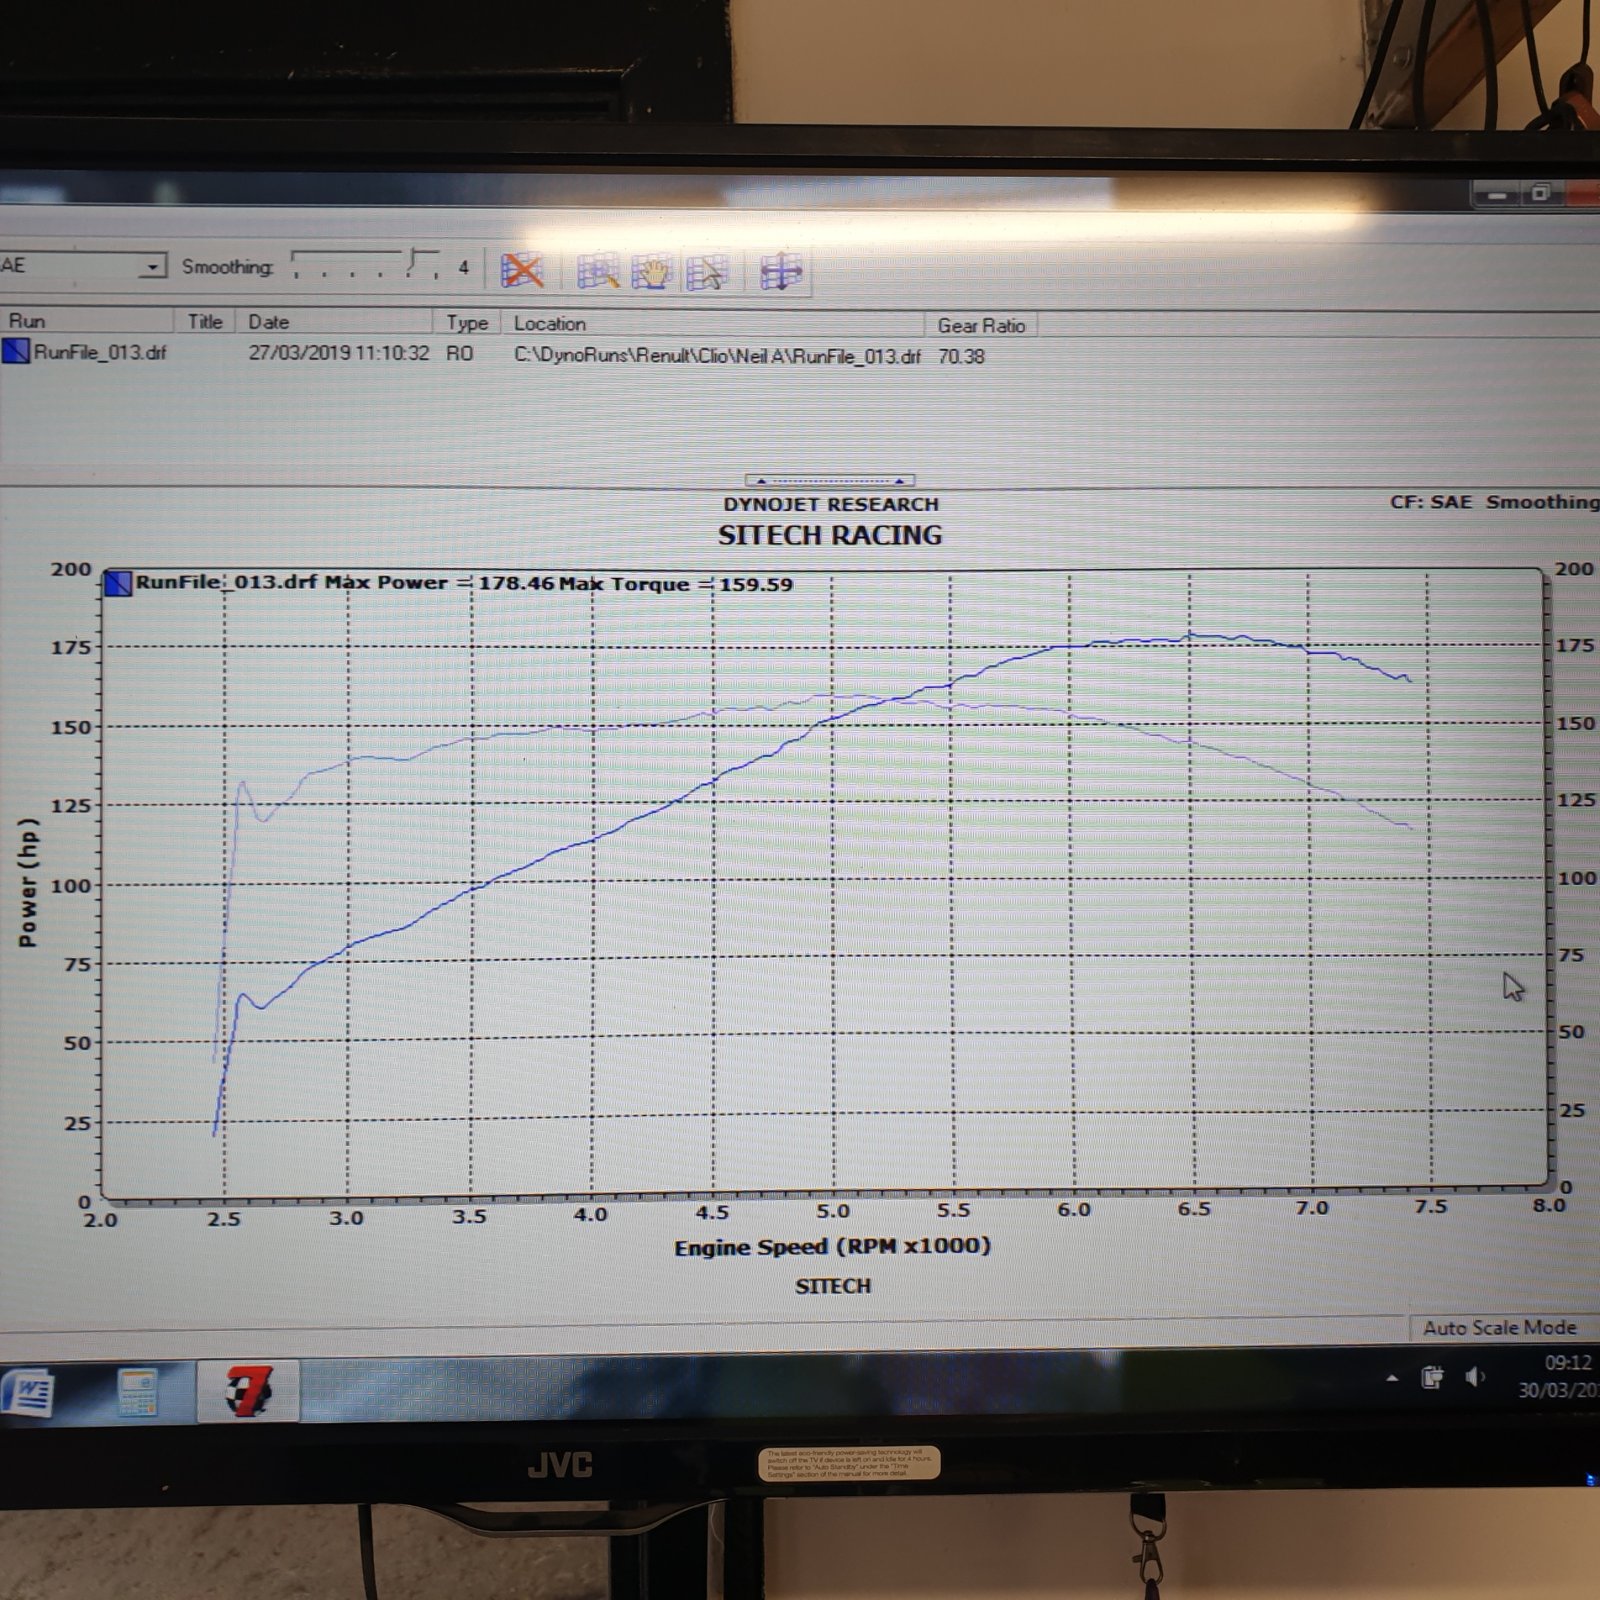Select the graph zoom magnifier tool

597,271
